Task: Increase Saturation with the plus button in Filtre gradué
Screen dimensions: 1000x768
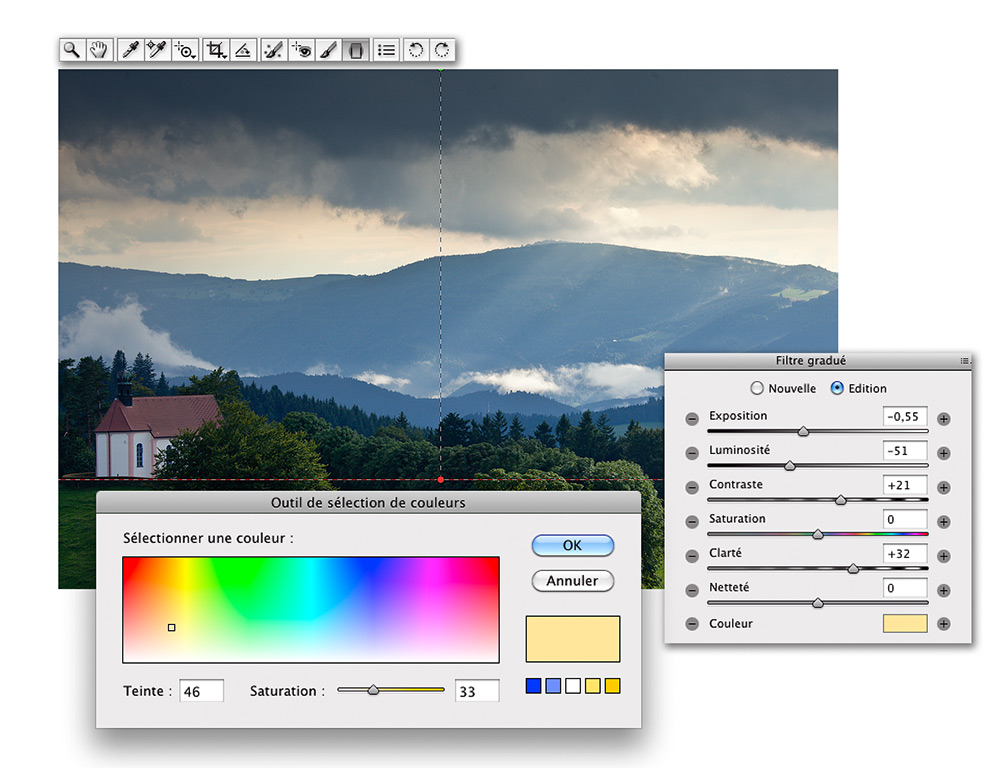Action: [x=944, y=522]
